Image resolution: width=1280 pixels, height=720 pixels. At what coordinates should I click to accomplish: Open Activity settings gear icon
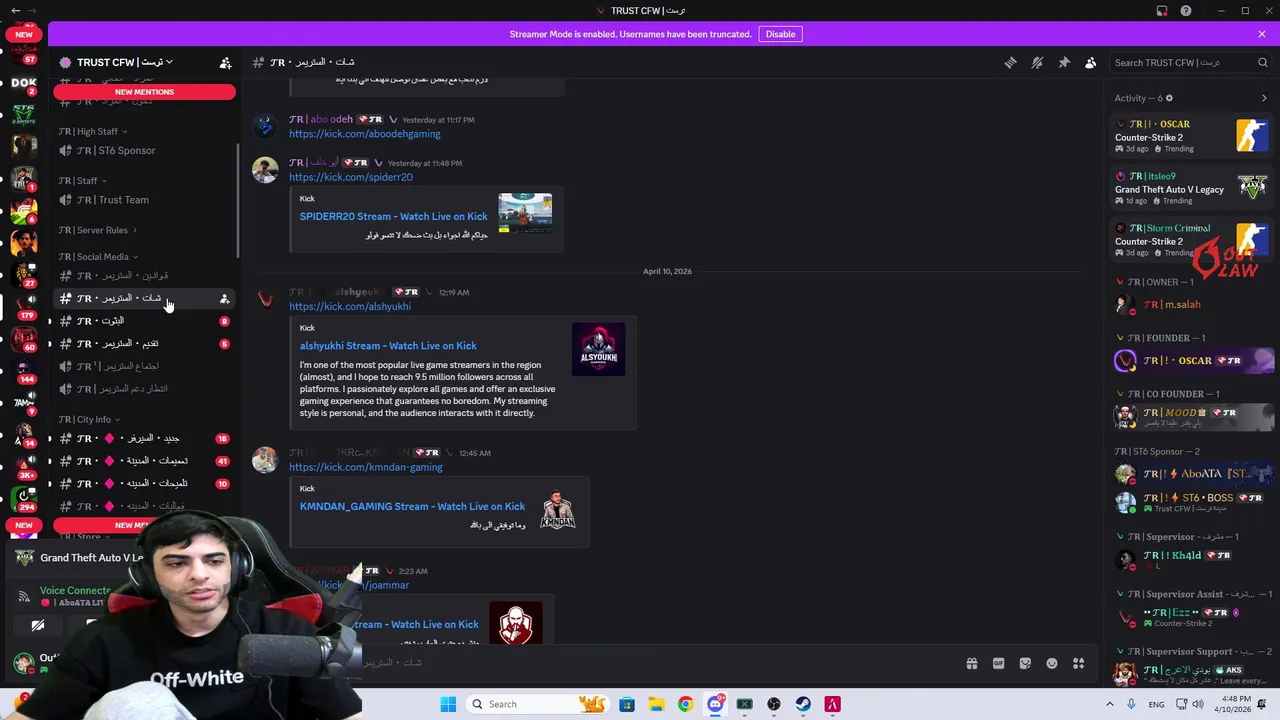[x=1169, y=98]
